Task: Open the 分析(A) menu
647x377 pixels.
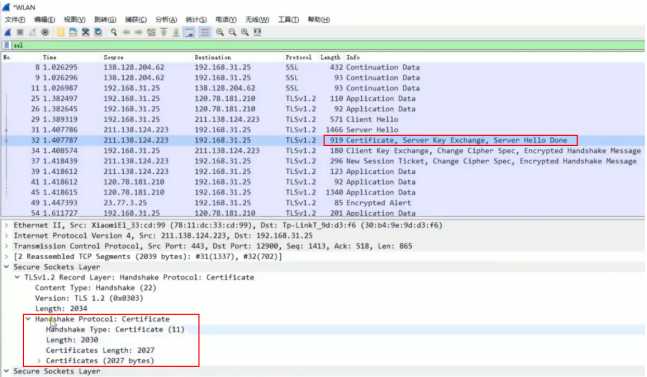Action: click(166, 19)
